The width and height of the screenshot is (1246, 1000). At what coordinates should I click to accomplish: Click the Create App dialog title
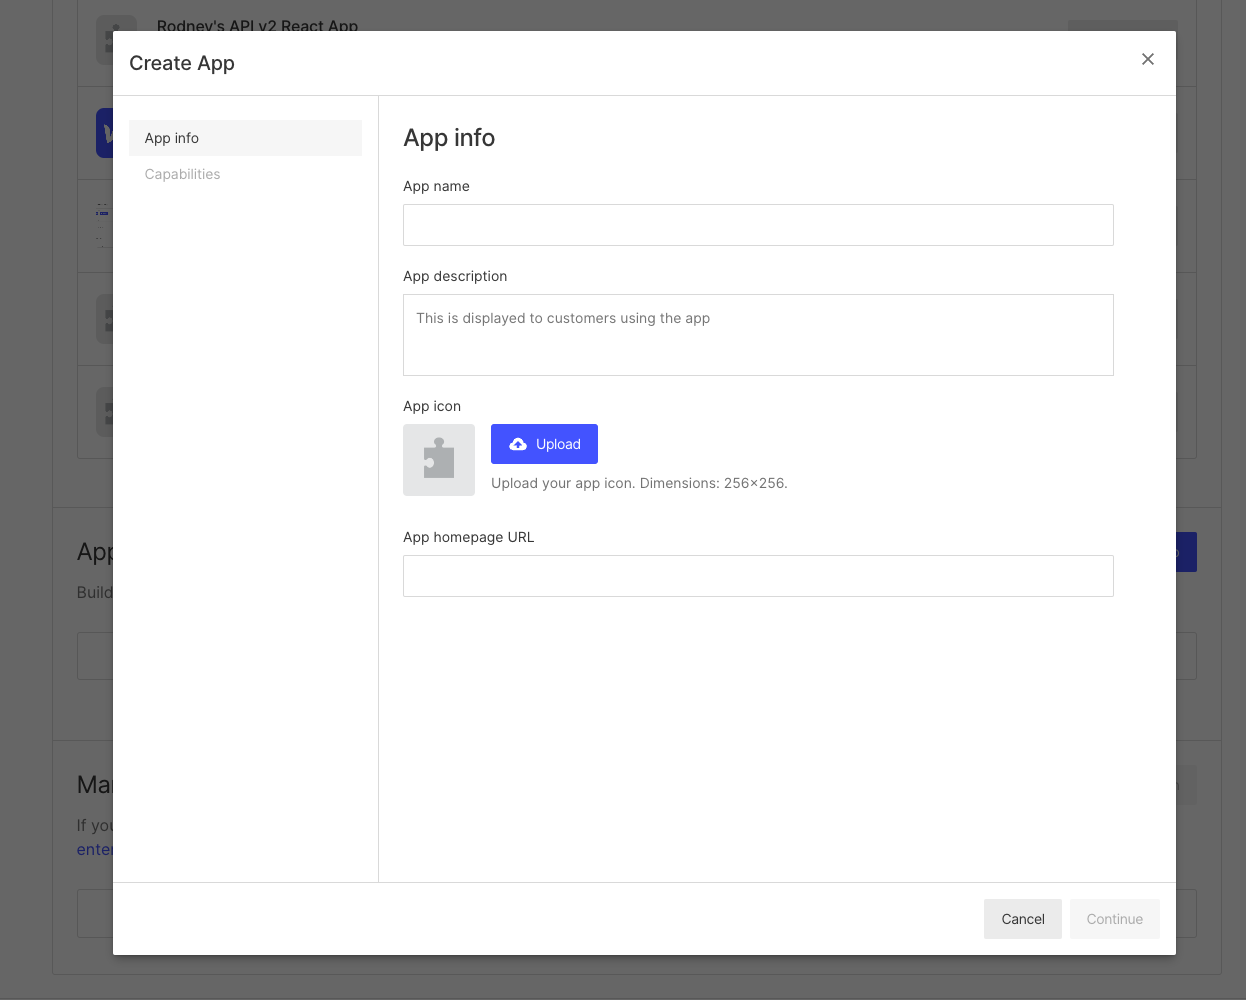pyautogui.click(x=182, y=63)
